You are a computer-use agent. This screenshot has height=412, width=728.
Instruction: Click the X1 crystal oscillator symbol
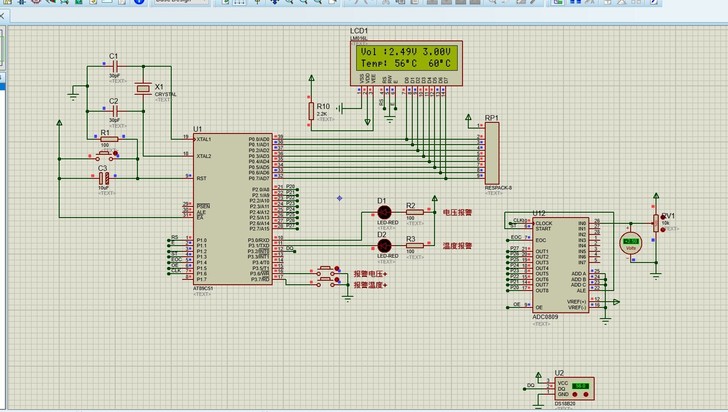point(143,89)
